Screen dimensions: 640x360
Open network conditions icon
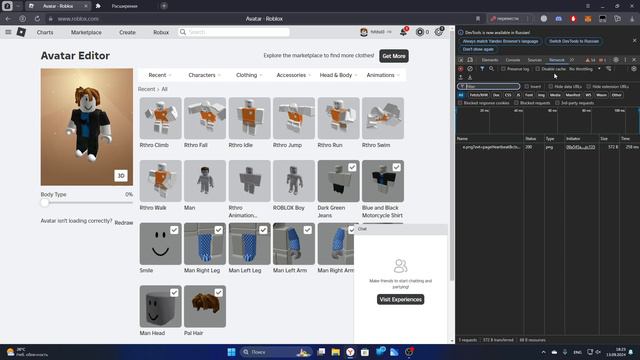(x=609, y=69)
